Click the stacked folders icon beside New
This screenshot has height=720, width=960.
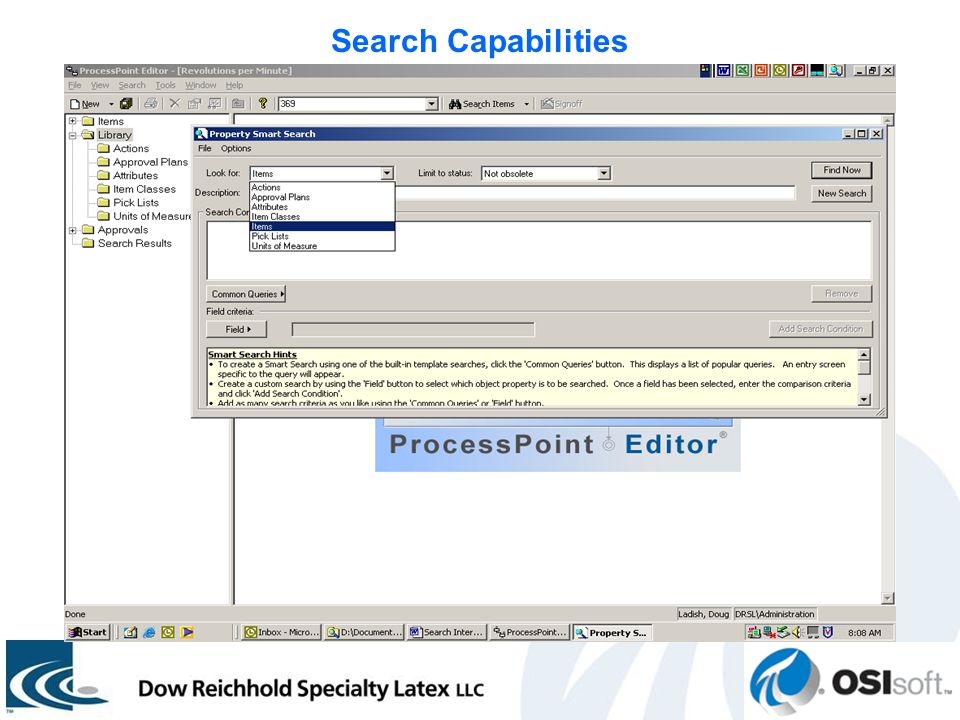click(126, 103)
